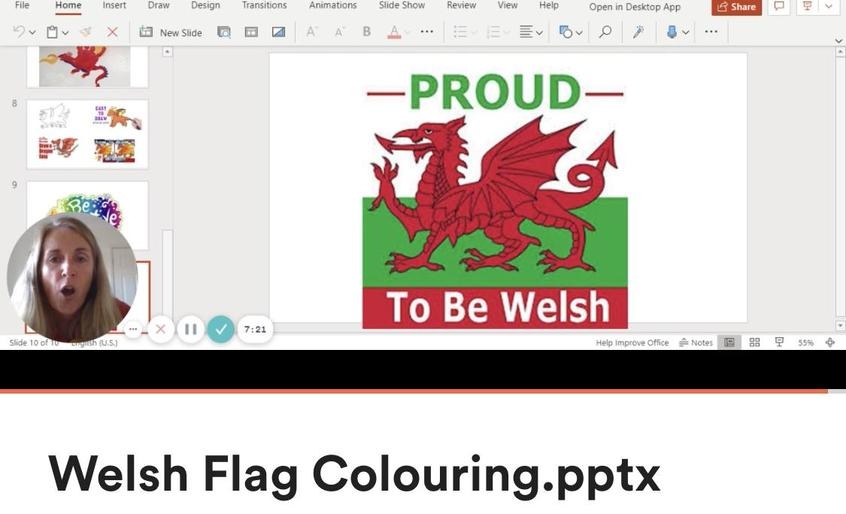Open the Font Color dropdown arrow
The height and width of the screenshot is (514, 846).
408,33
